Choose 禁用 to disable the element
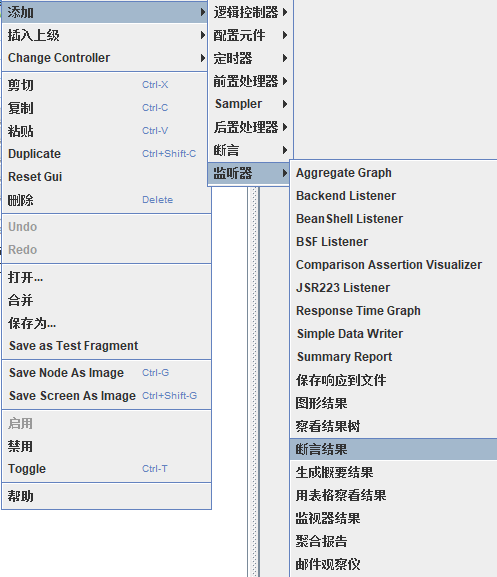 [x=106, y=446]
